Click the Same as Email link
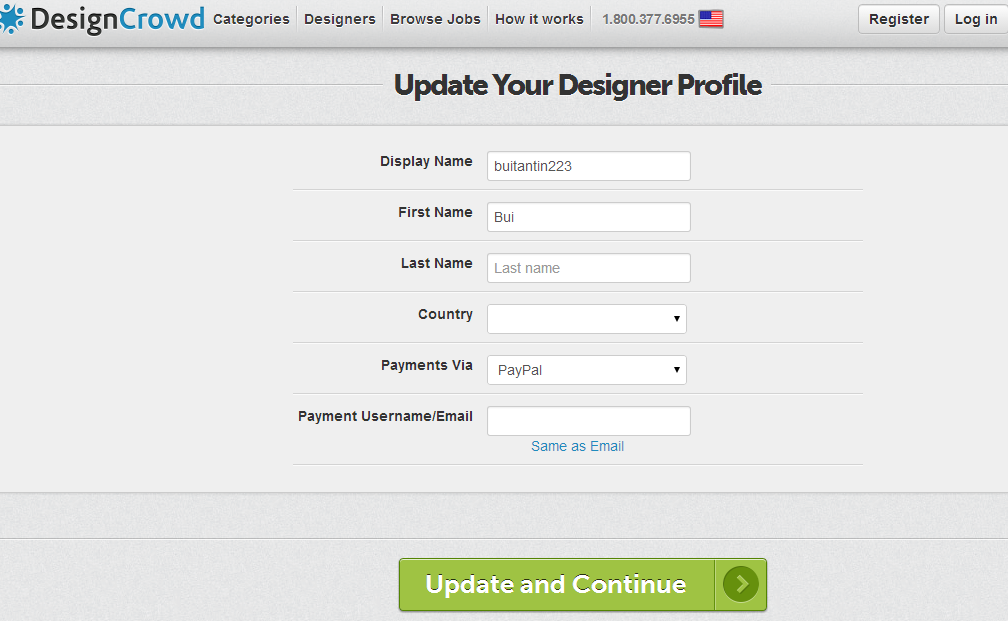This screenshot has height=621, width=1008. pos(577,446)
